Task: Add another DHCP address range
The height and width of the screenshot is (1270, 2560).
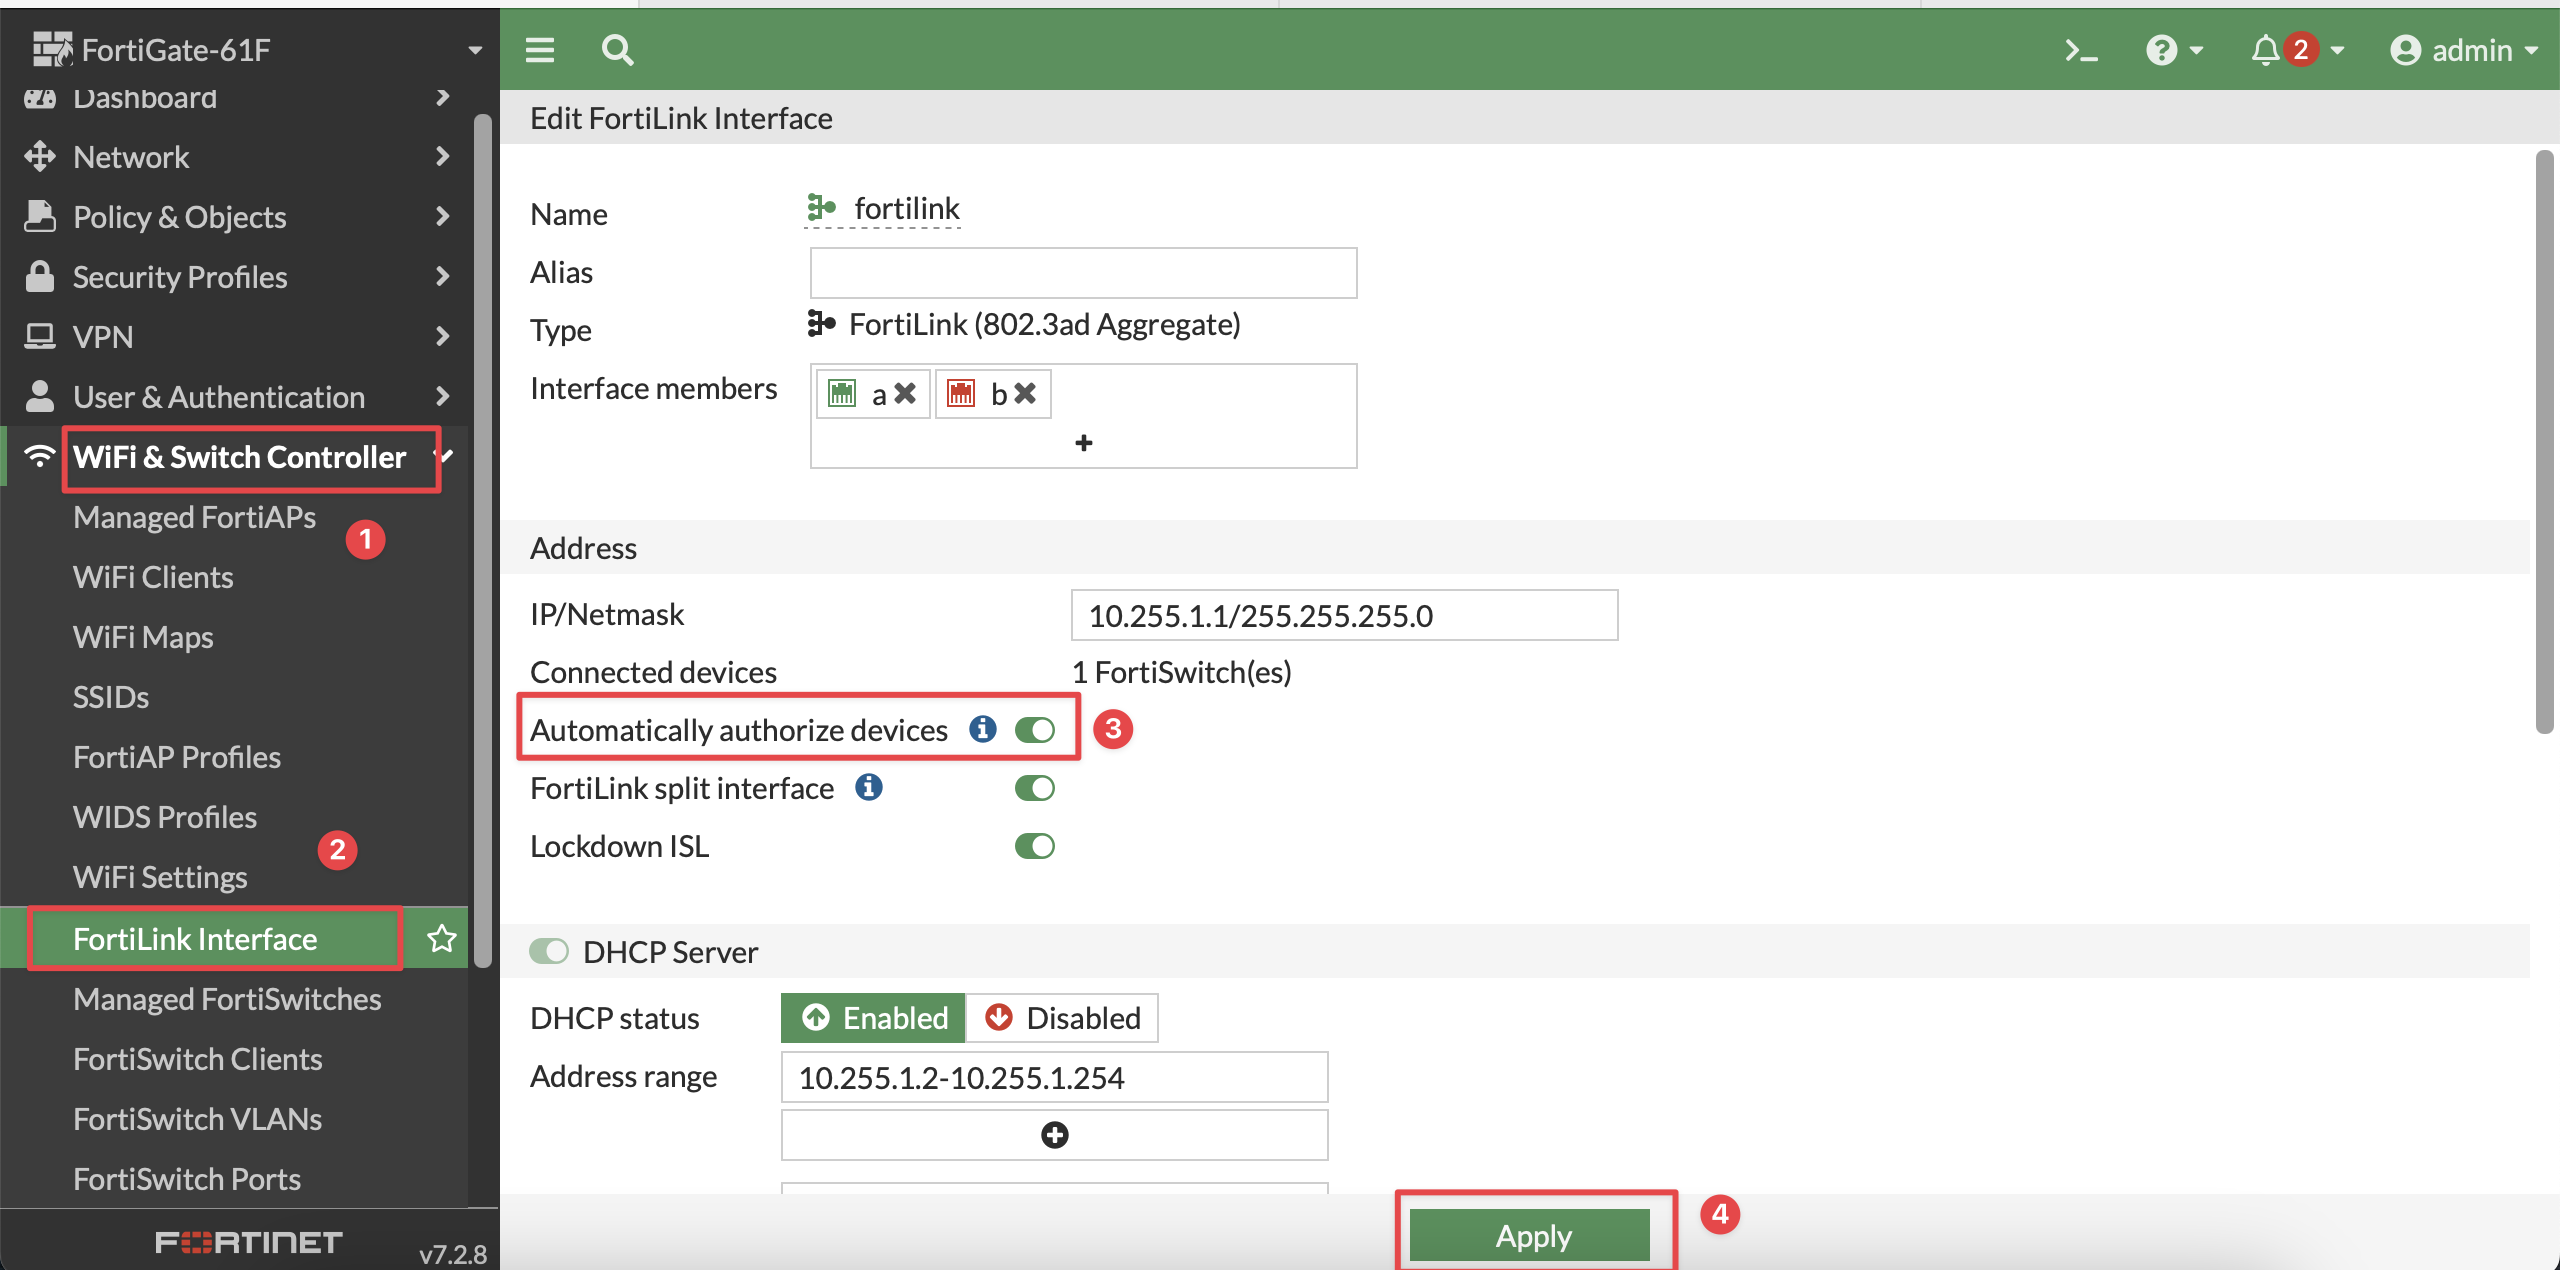Action: pos(1054,1134)
